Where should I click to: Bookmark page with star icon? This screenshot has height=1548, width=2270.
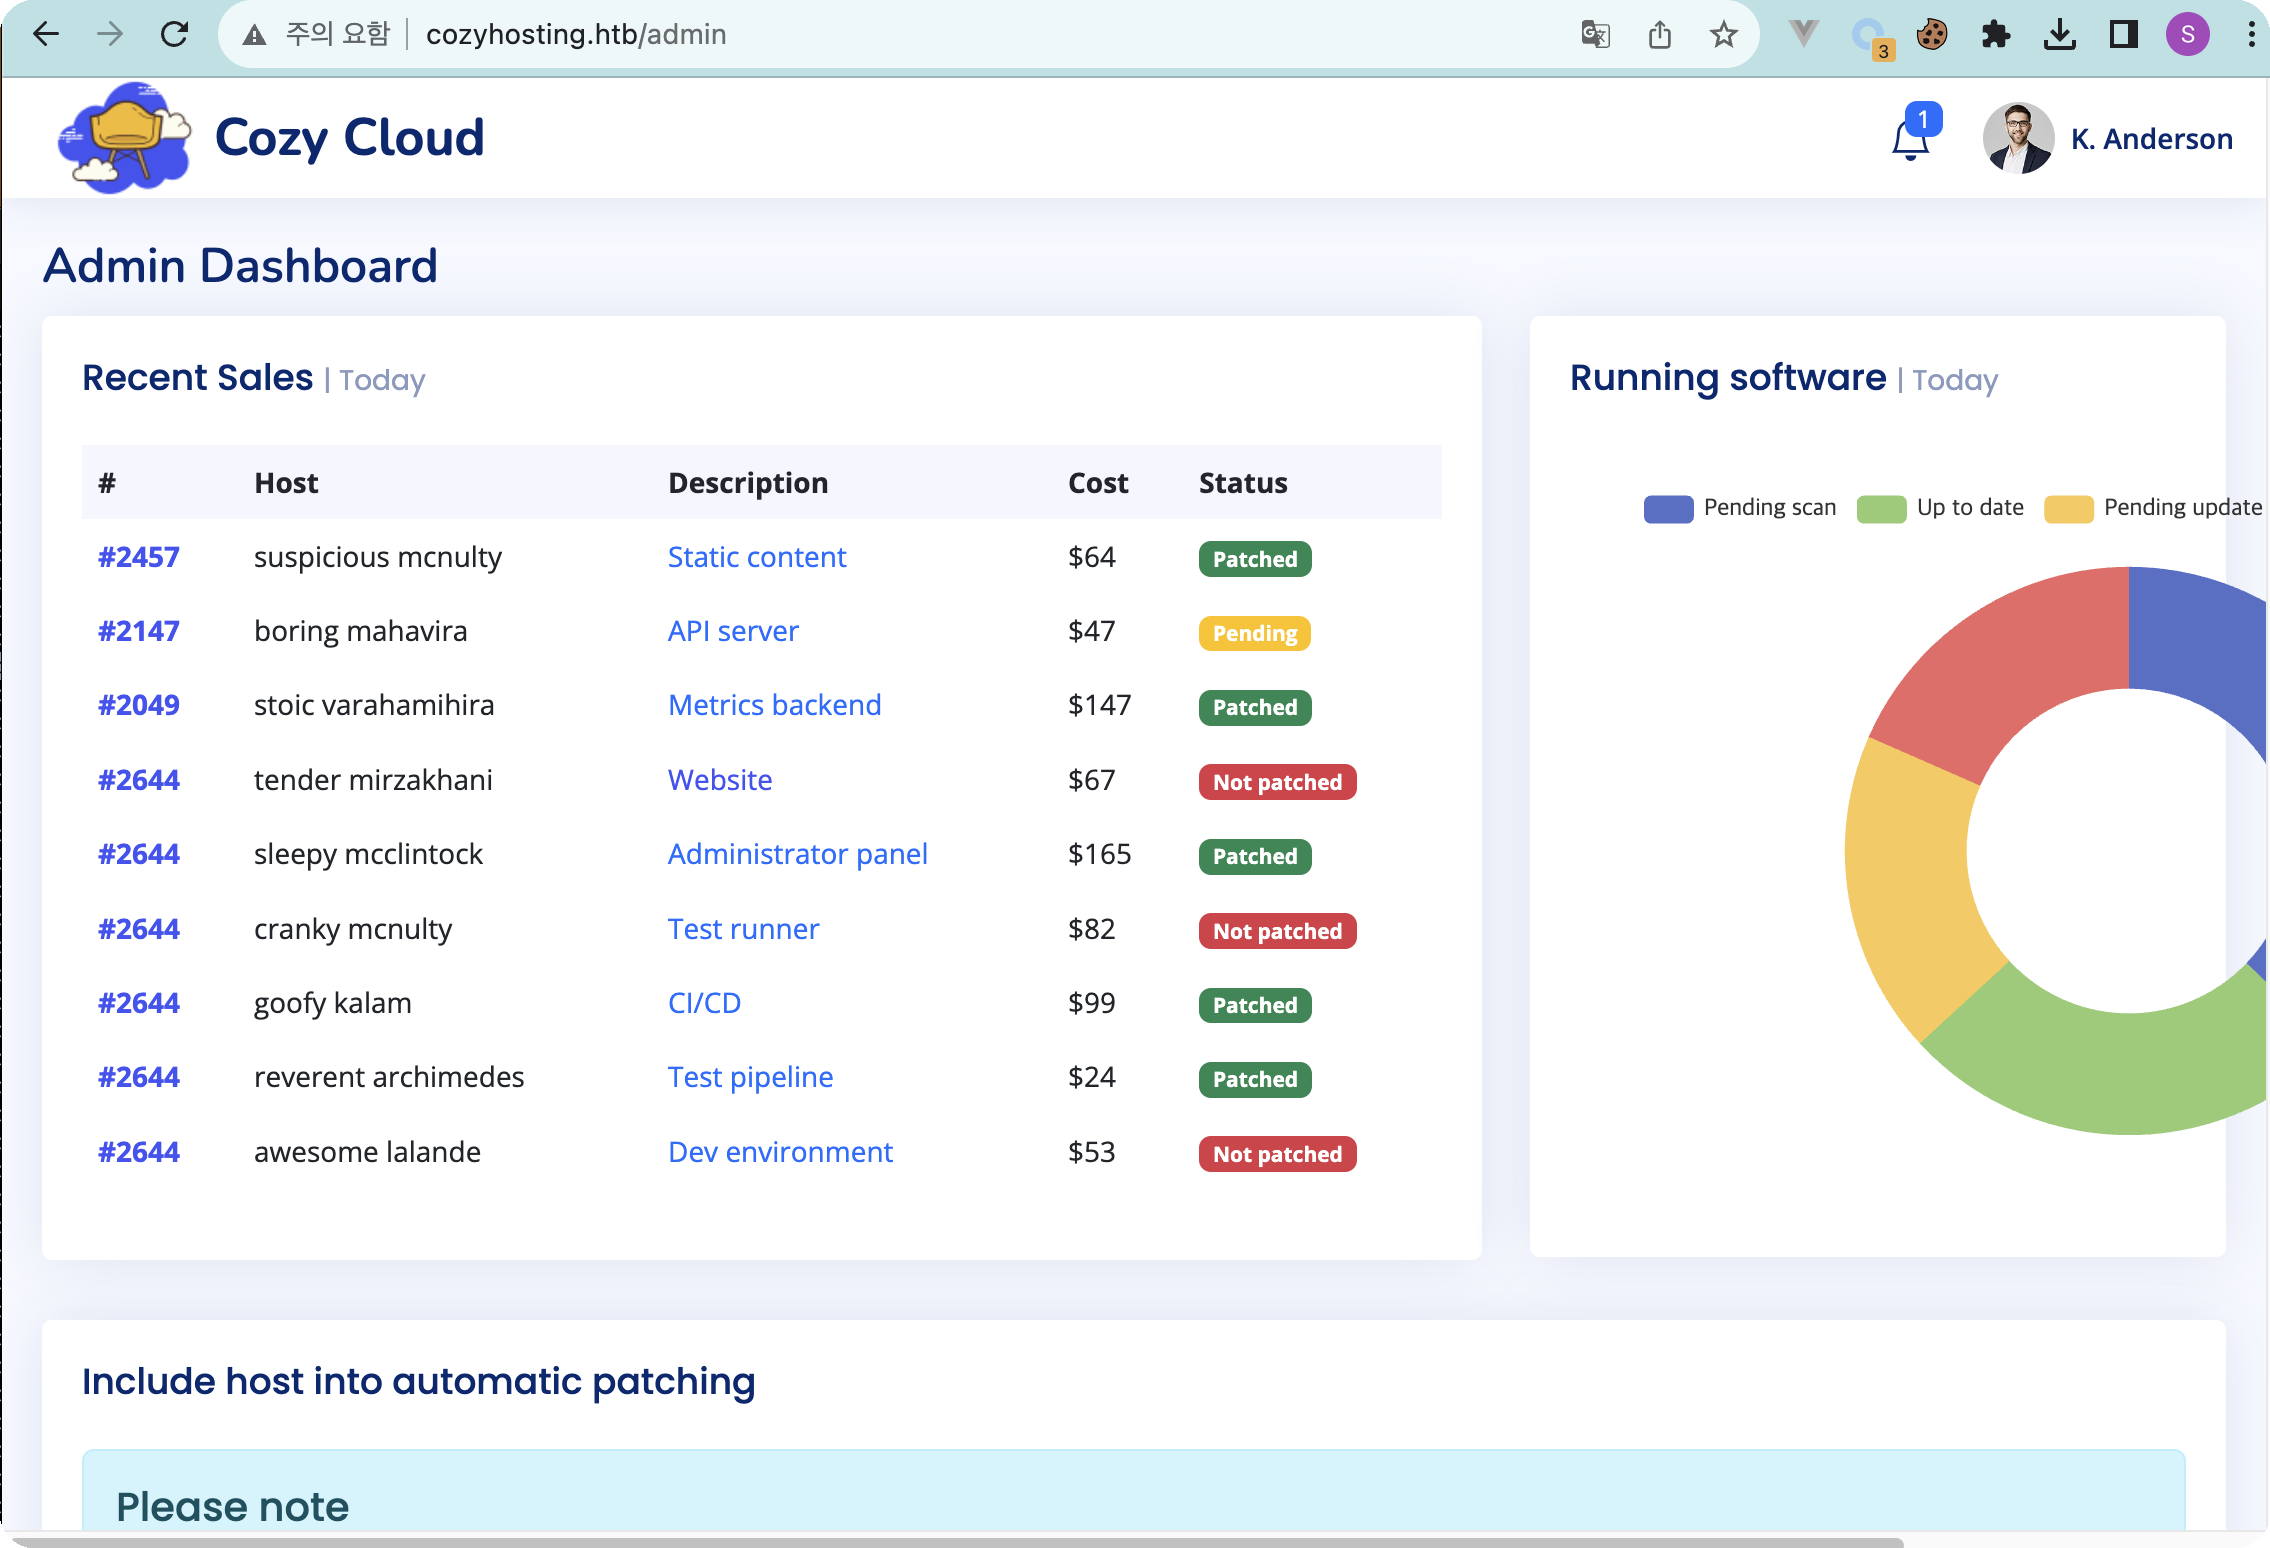coord(1723,35)
